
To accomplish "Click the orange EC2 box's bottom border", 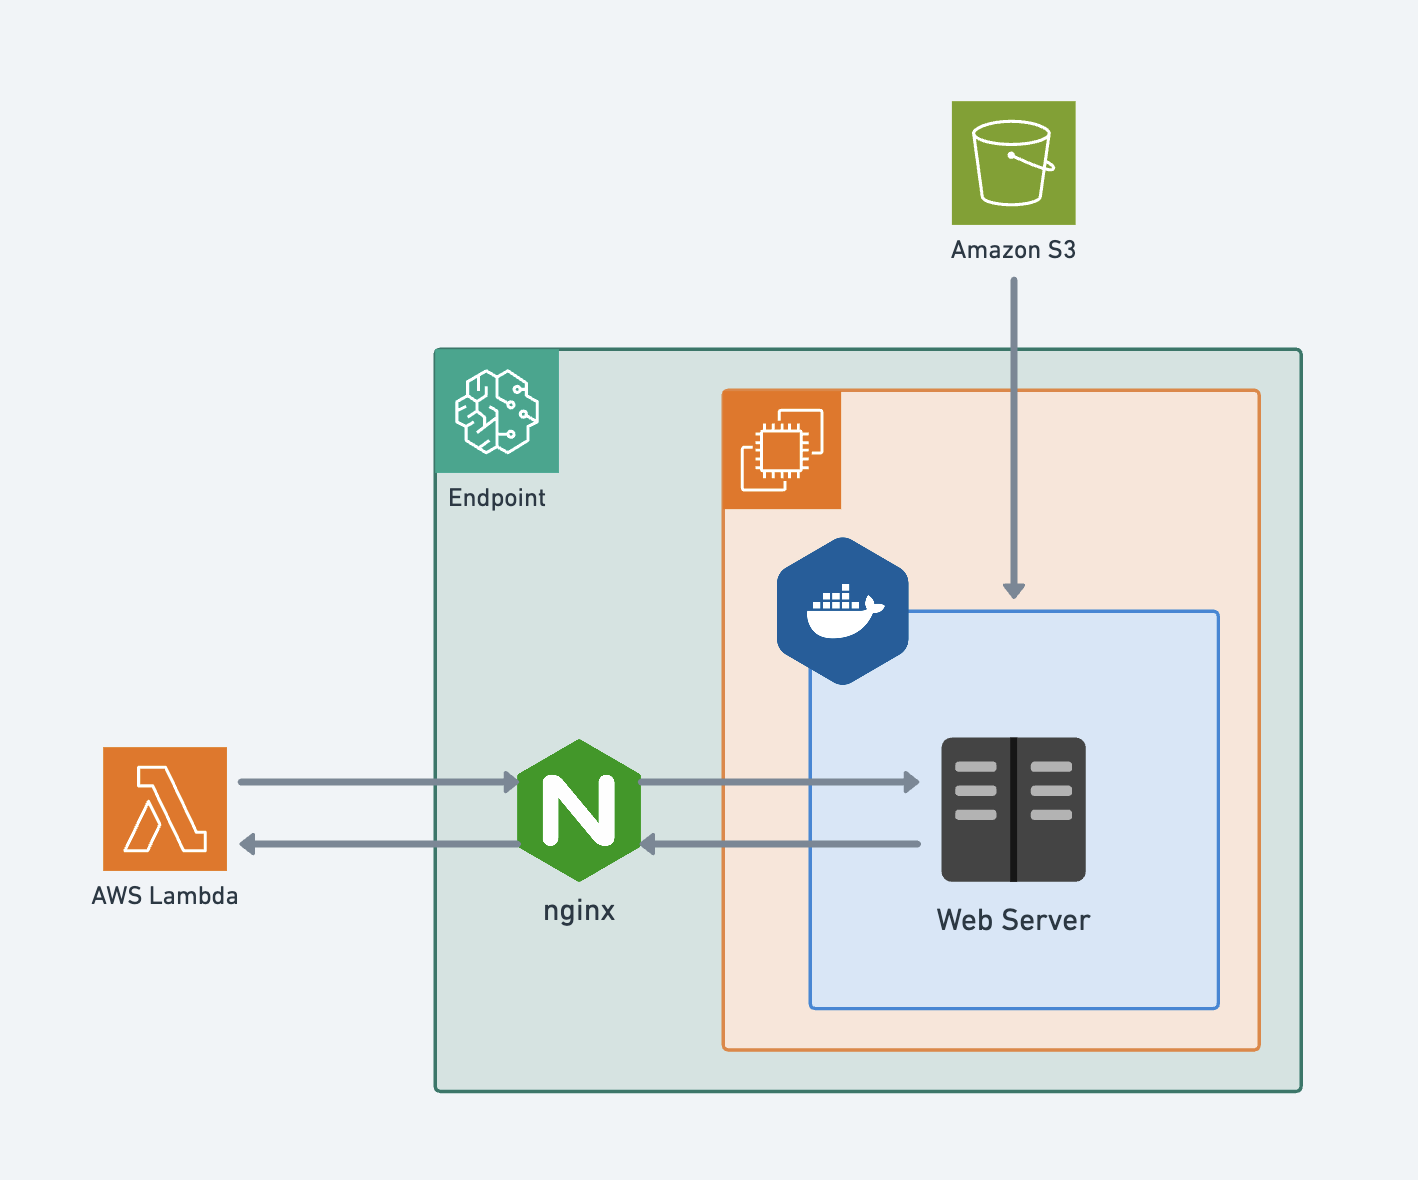I will [990, 1049].
